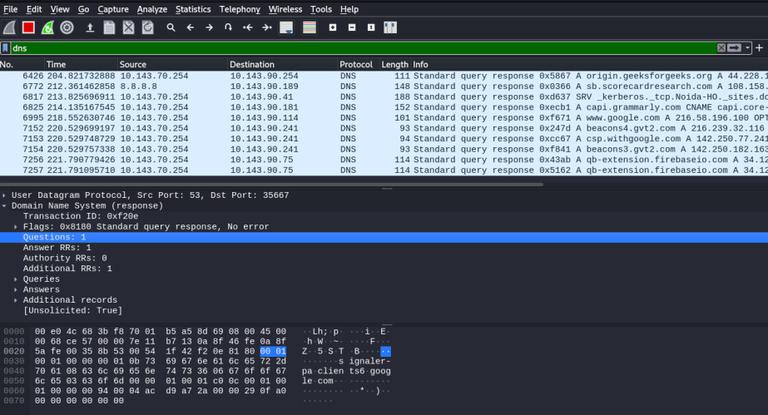
Task: Click the display filter bookmark icon
Action: click(5, 48)
